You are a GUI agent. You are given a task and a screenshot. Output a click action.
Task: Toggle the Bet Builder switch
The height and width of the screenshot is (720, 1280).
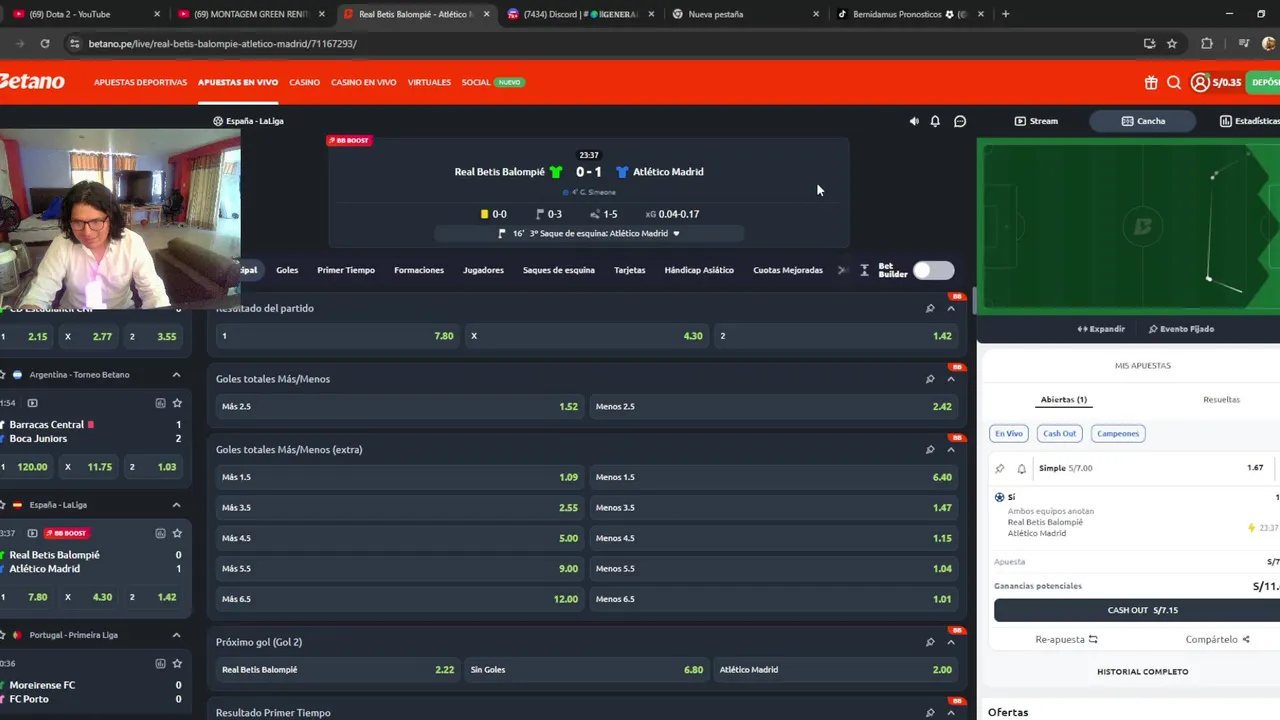coord(933,270)
